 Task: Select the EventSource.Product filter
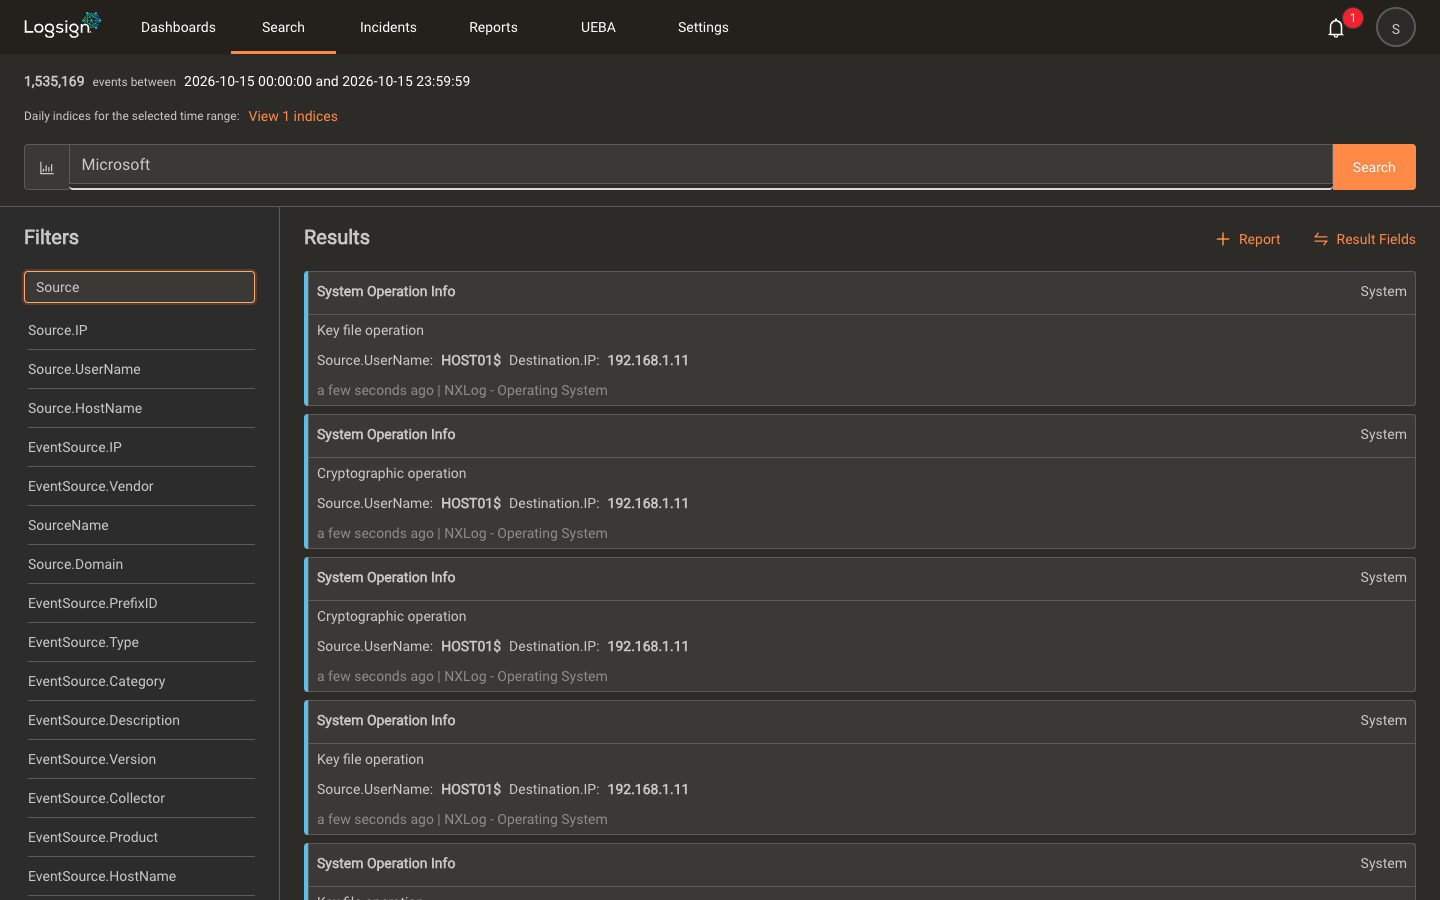pyautogui.click(x=141, y=837)
